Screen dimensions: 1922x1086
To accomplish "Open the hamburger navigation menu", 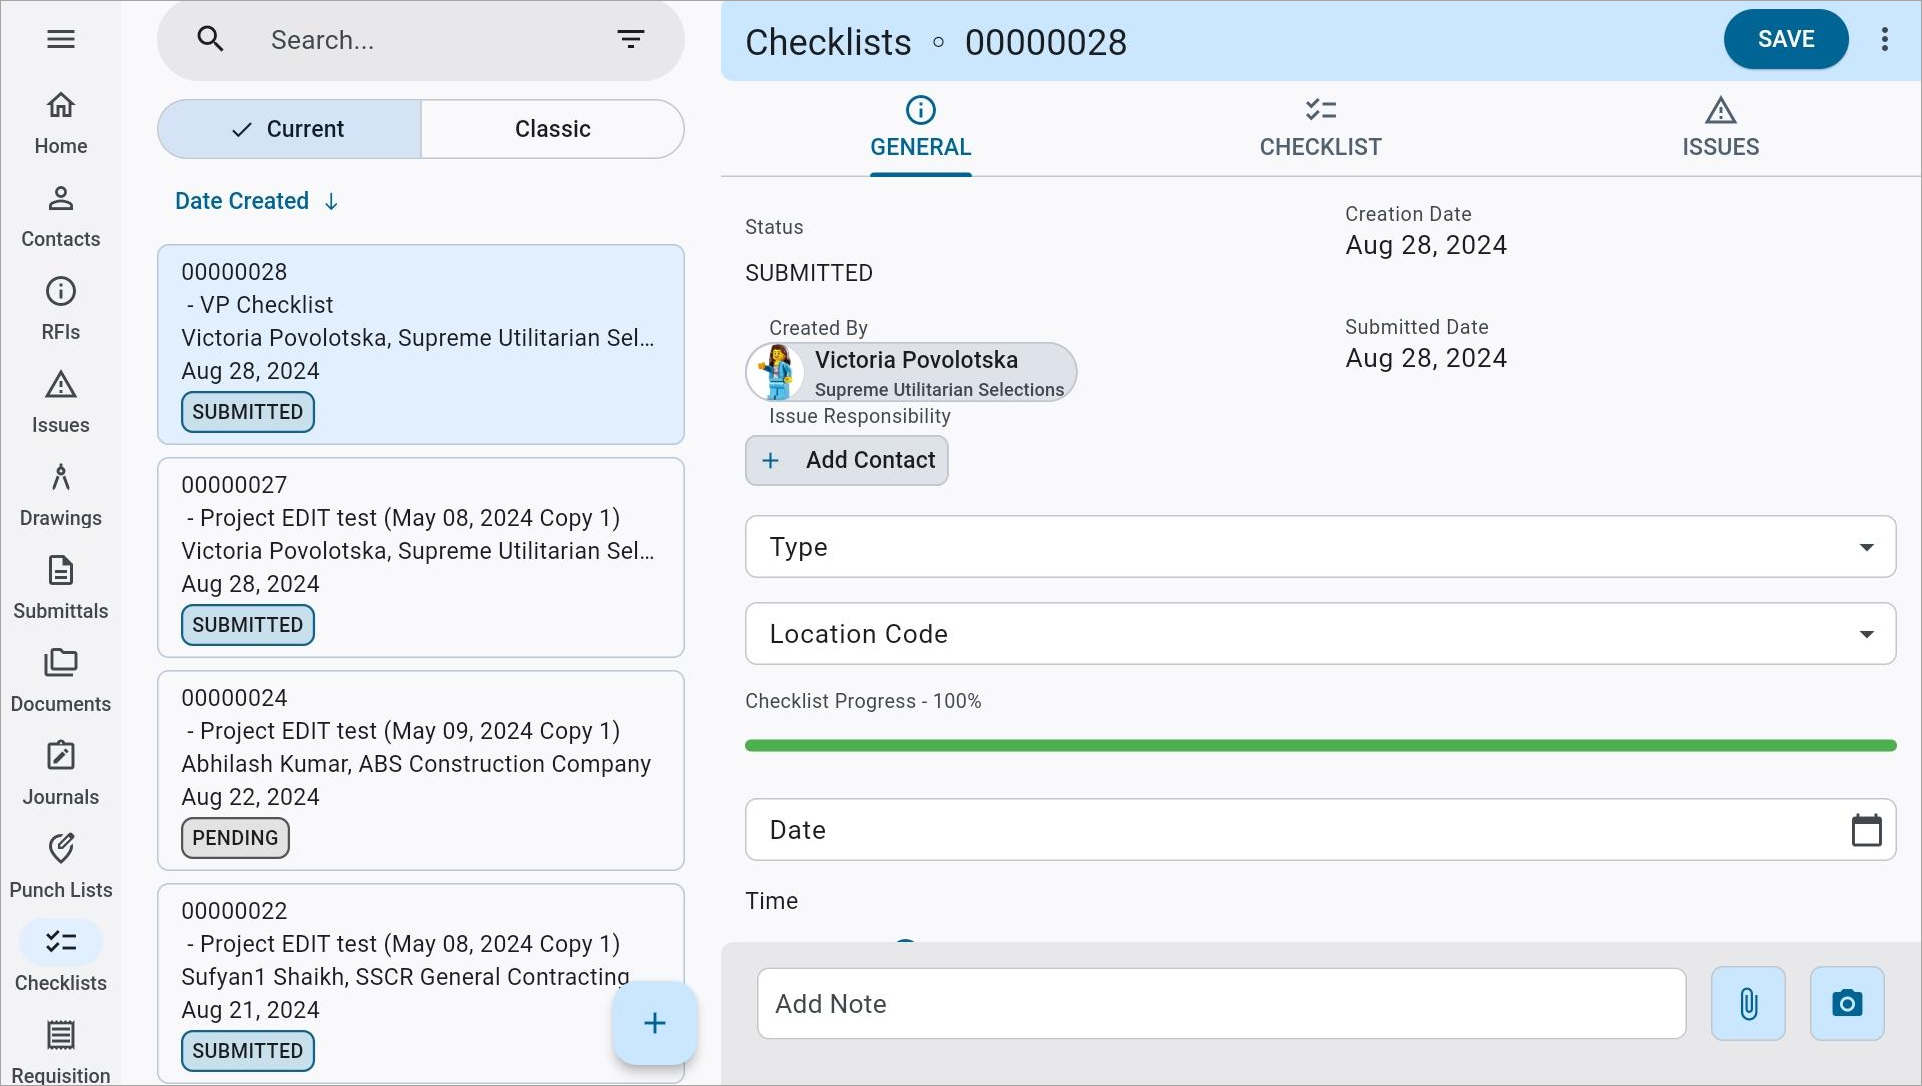I will [60, 39].
